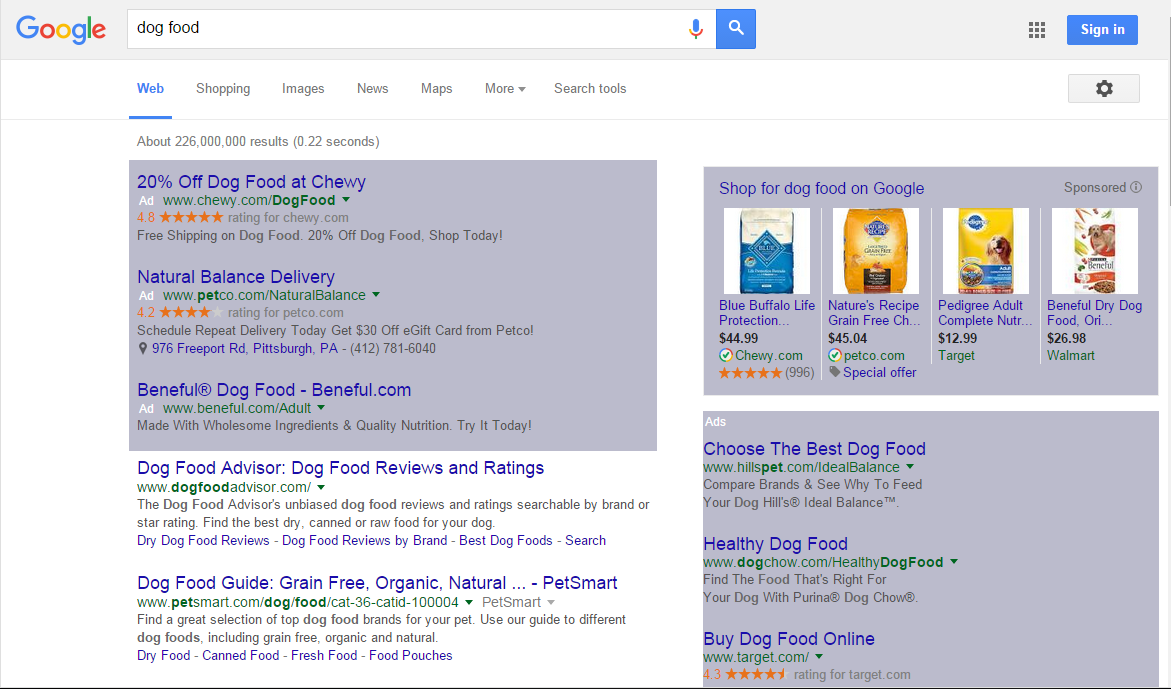Screen dimensions: 1171x689
Task: Click the petco.com trusted store checkmark
Action: [834, 355]
